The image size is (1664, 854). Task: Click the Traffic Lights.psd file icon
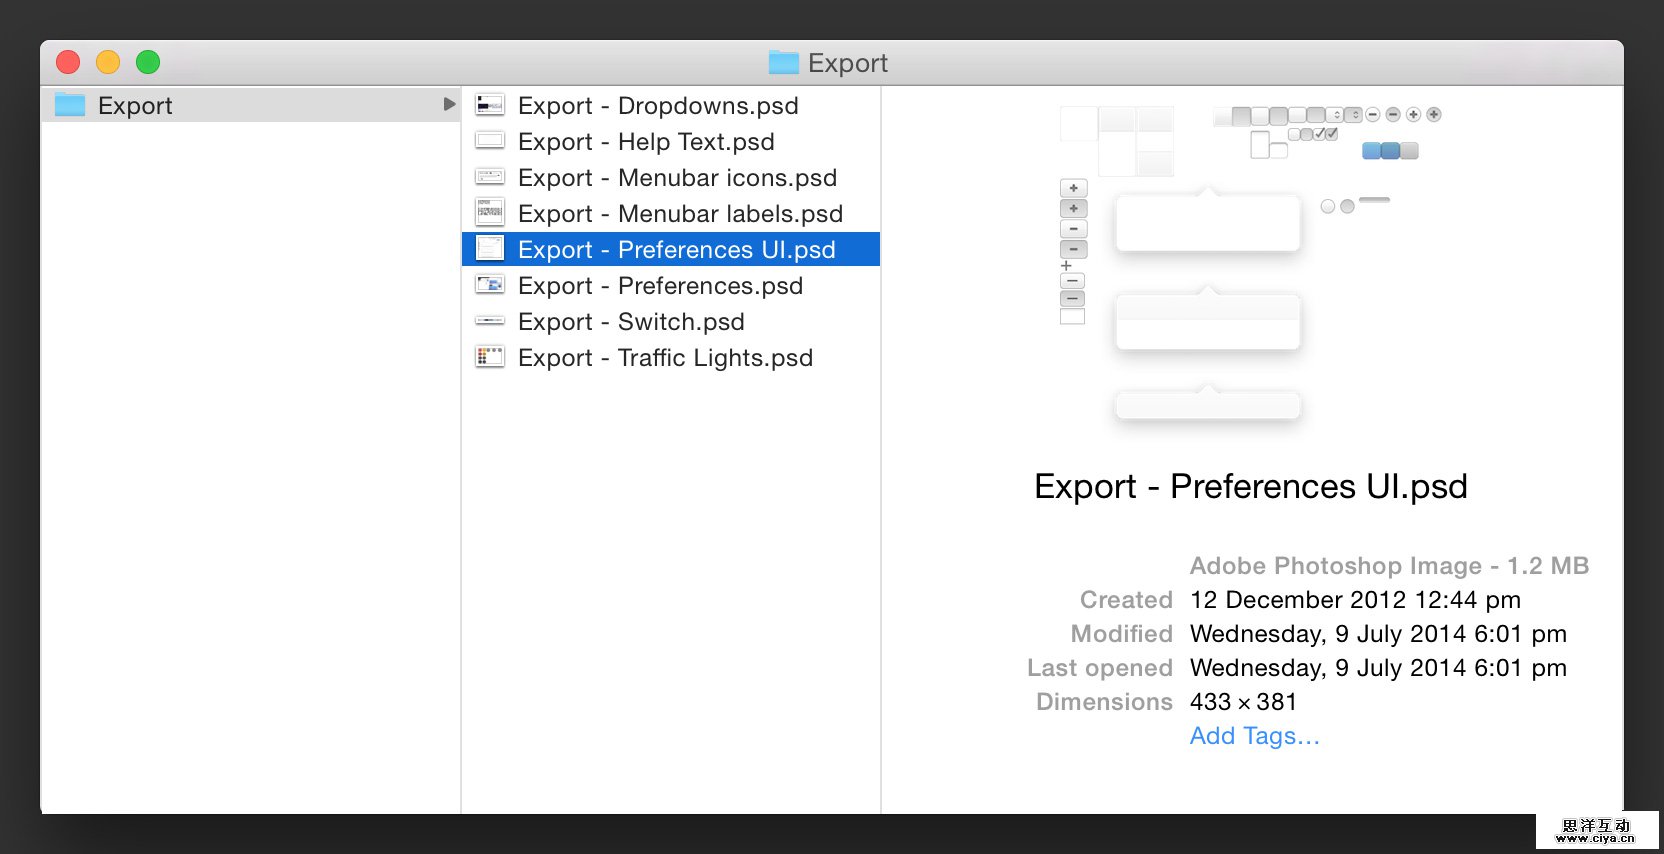489,357
